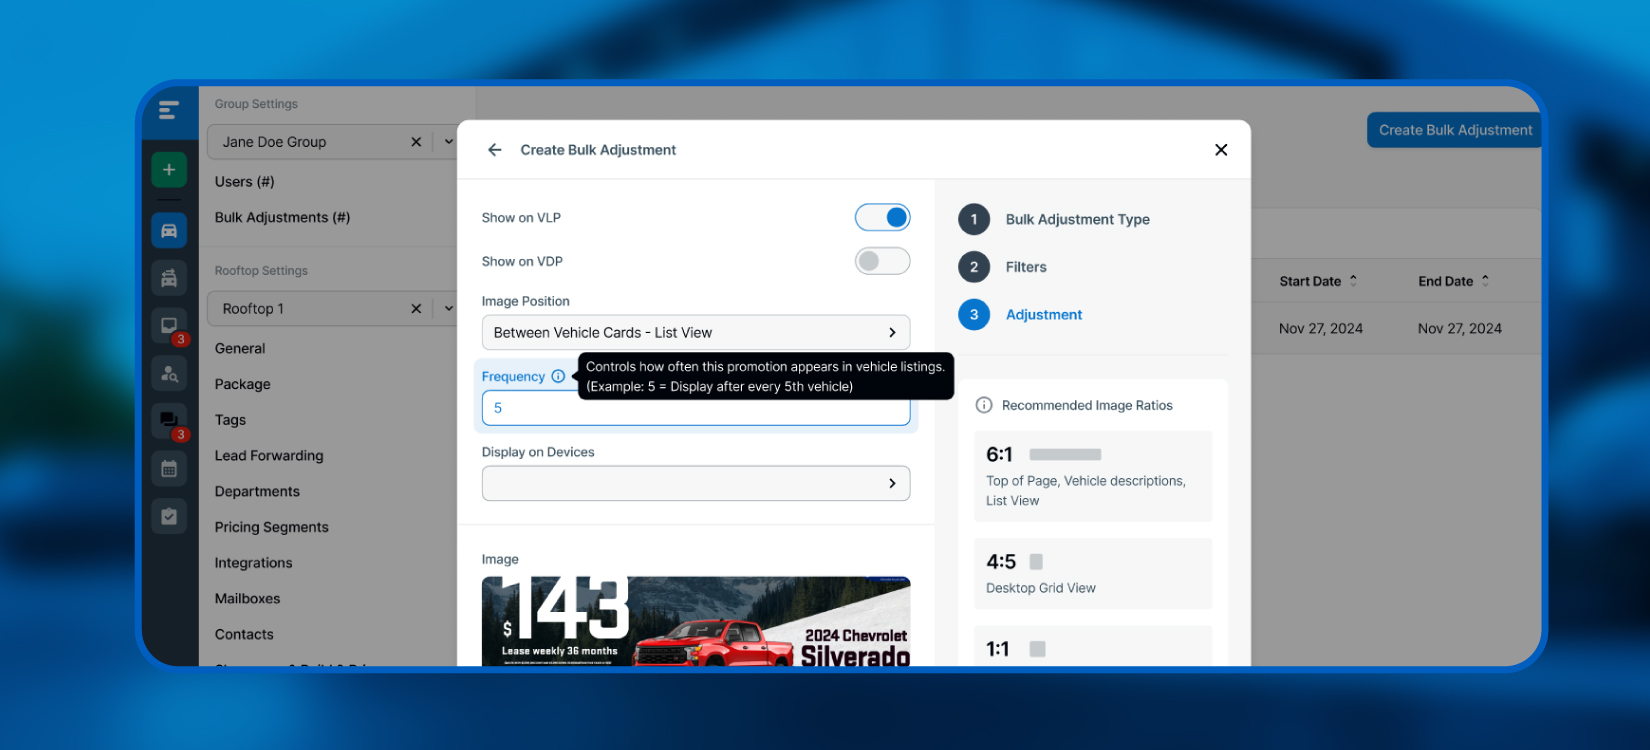Enable the Show on VDP toggle

tap(882, 261)
